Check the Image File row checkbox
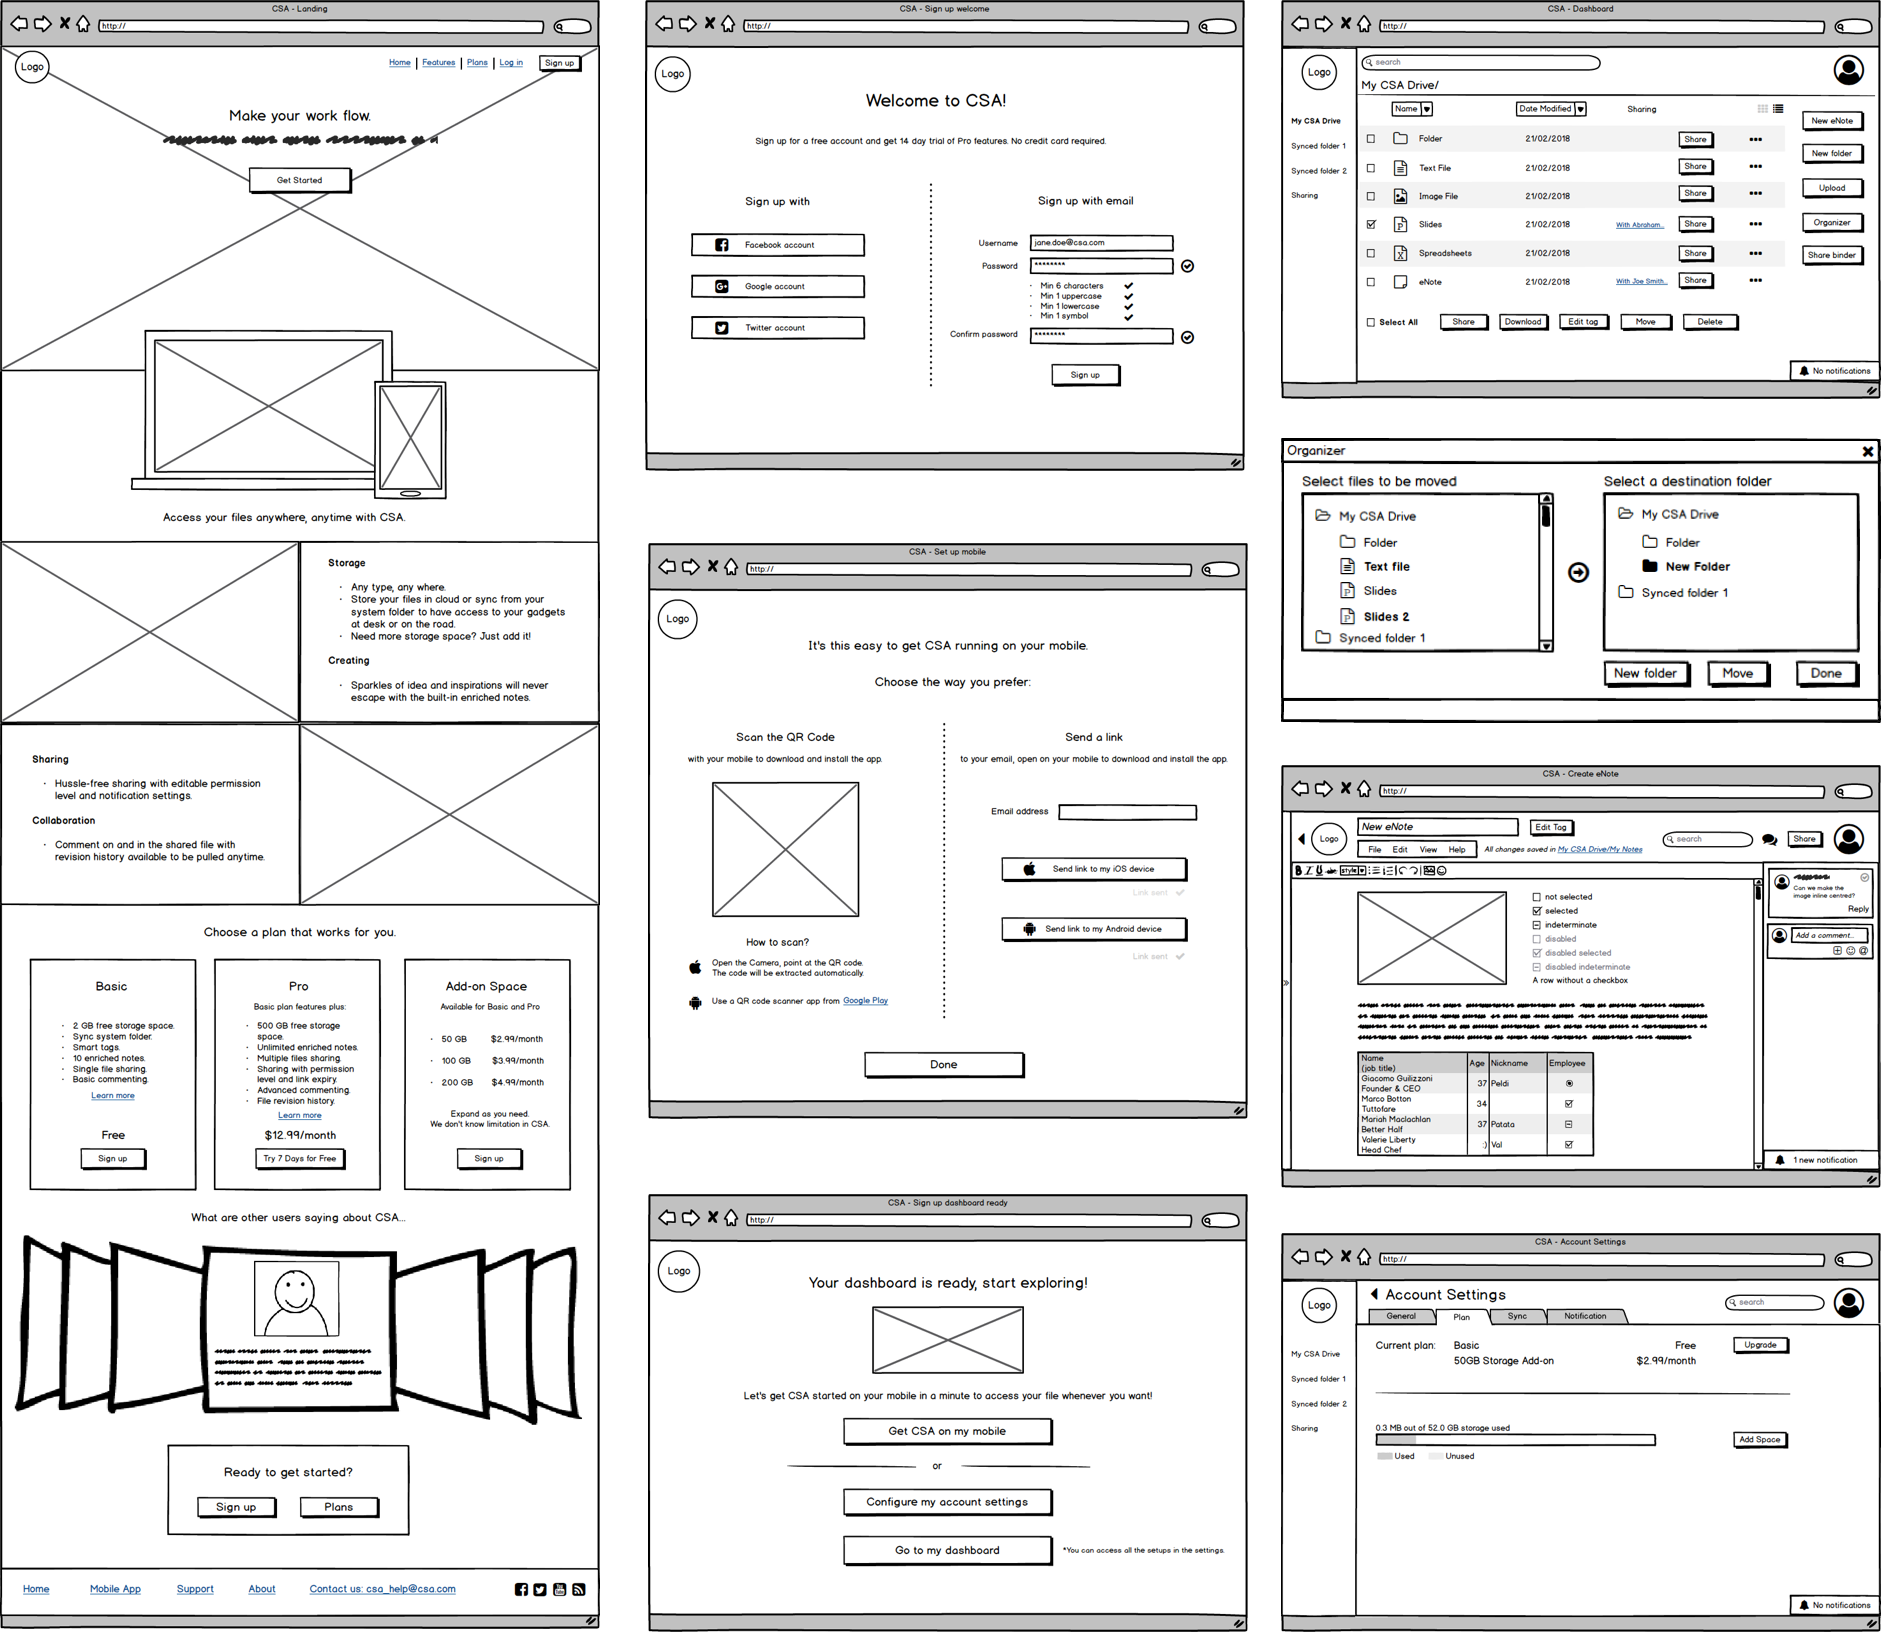The image size is (1881, 1632). 1371,196
